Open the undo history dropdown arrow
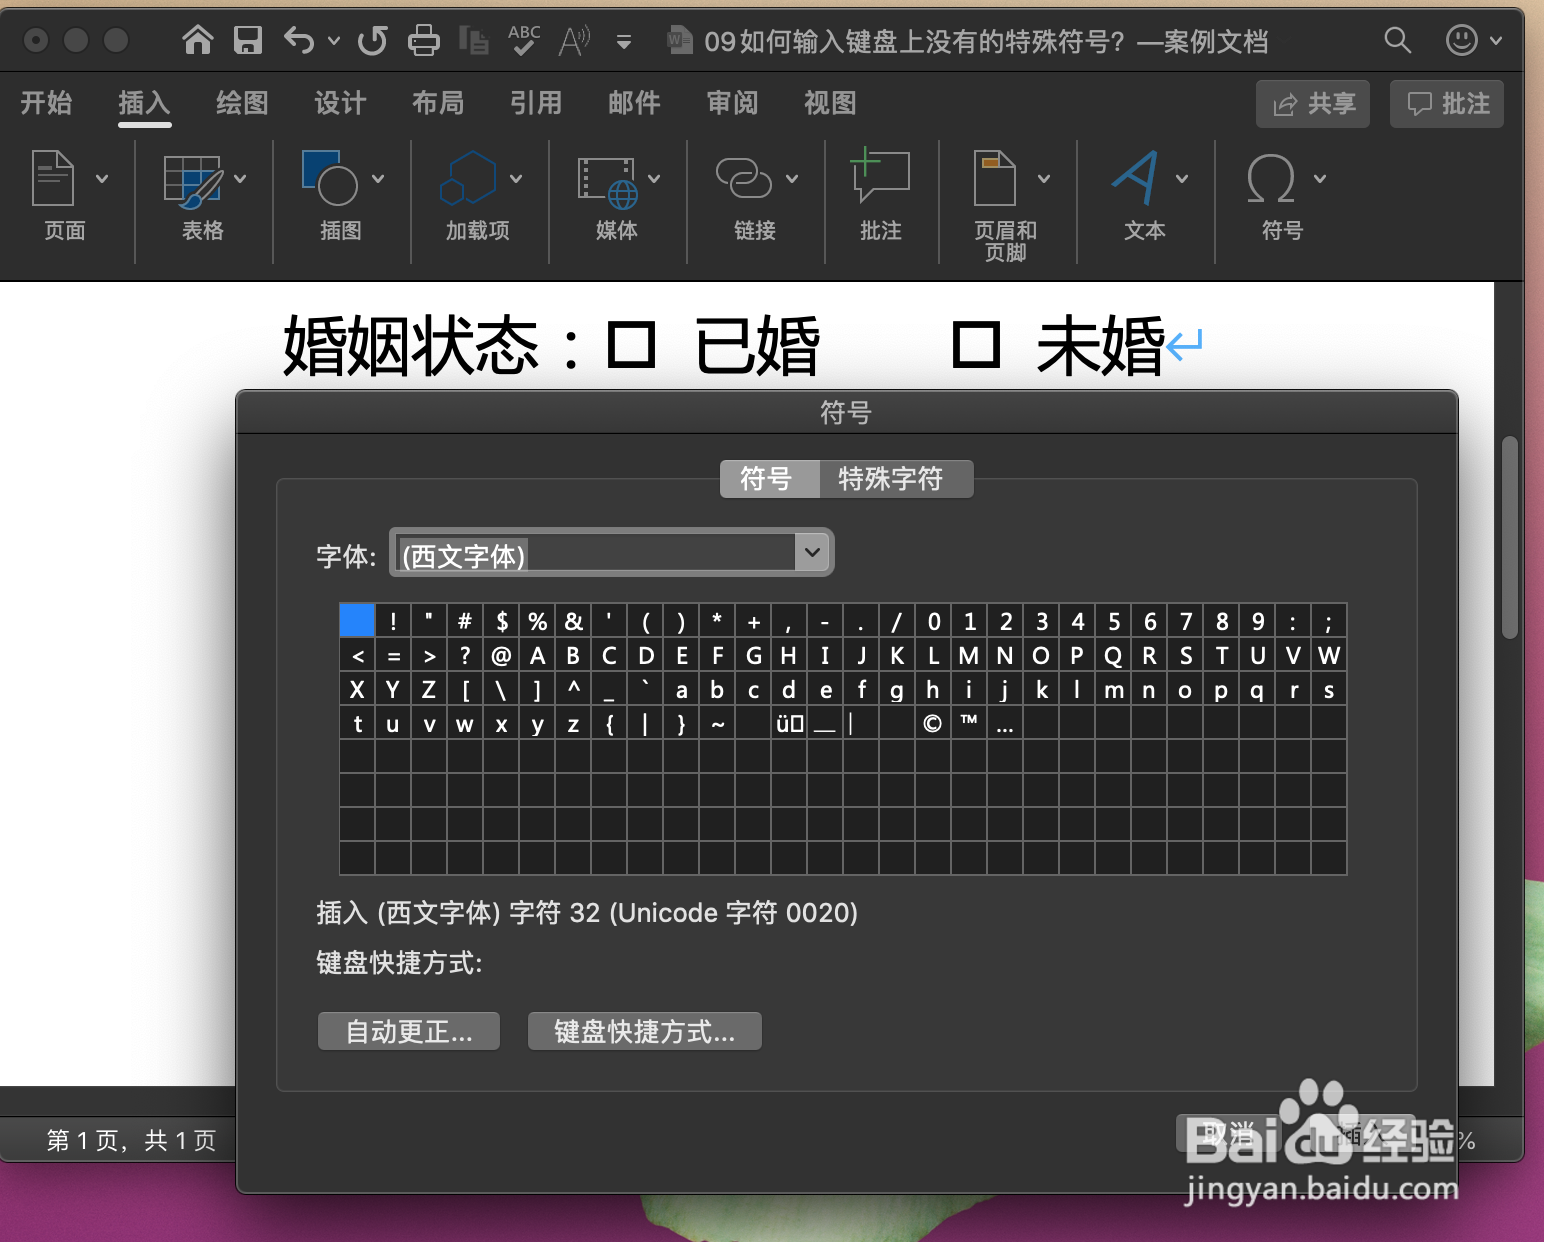Image resolution: width=1544 pixels, height=1242 pixels. pyautogui.click(x=334, y=41)
